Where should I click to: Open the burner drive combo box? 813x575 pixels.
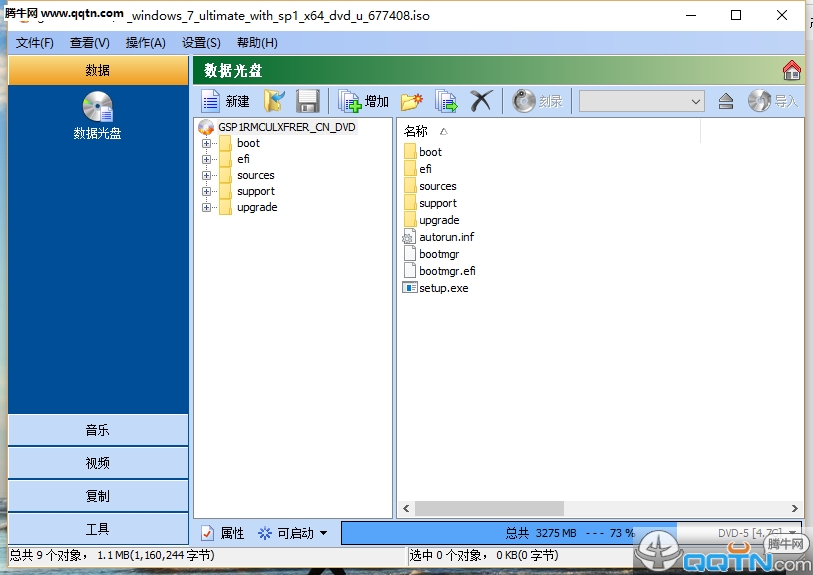tap(642, 101)
